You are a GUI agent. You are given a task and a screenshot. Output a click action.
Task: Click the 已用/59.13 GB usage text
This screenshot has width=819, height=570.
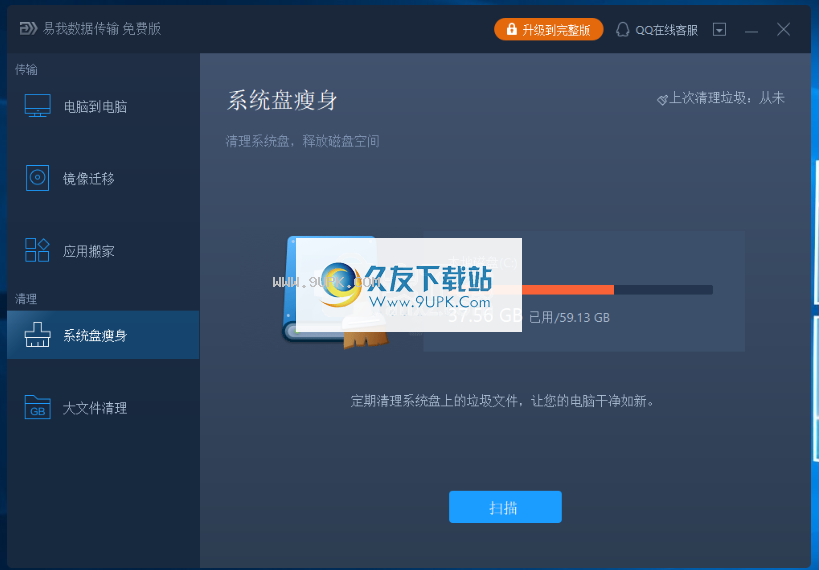click(x=569, y=317)
